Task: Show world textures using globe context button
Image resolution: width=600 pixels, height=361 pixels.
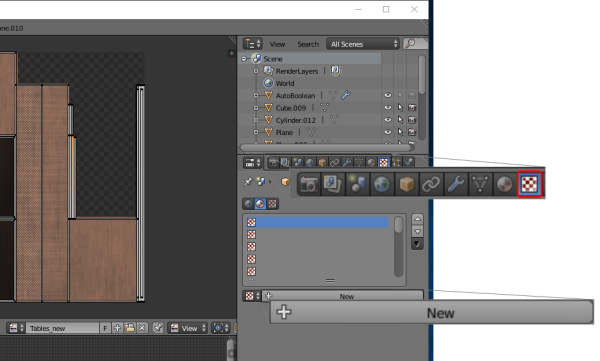Action: pyautogui.click(x=248, y=204)
